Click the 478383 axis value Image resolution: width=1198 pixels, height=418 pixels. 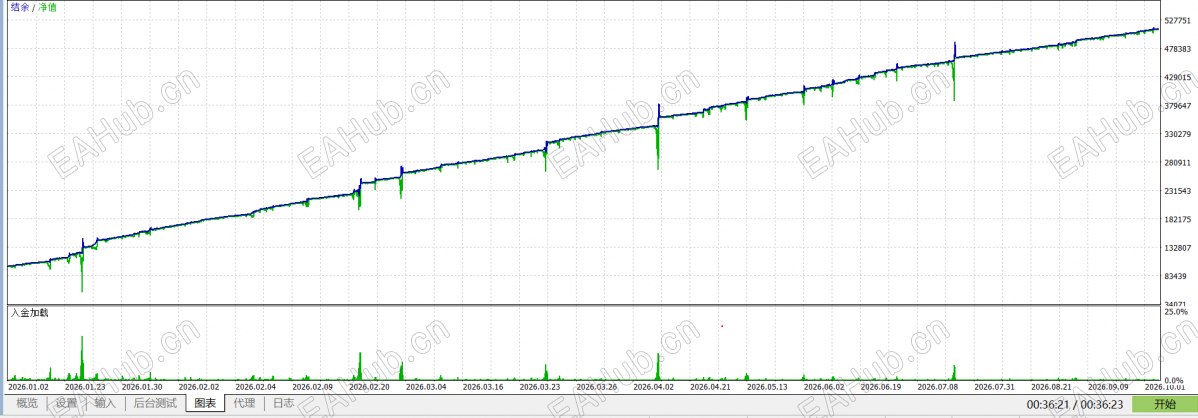tap(1178, 50)
